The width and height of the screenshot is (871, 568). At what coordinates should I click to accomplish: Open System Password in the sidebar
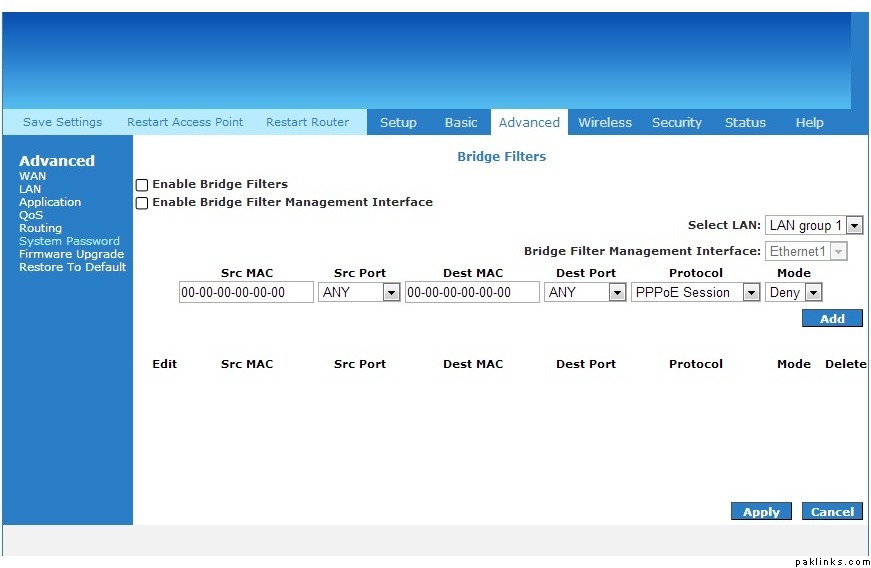pyautogui.click(x=69, y=241)
